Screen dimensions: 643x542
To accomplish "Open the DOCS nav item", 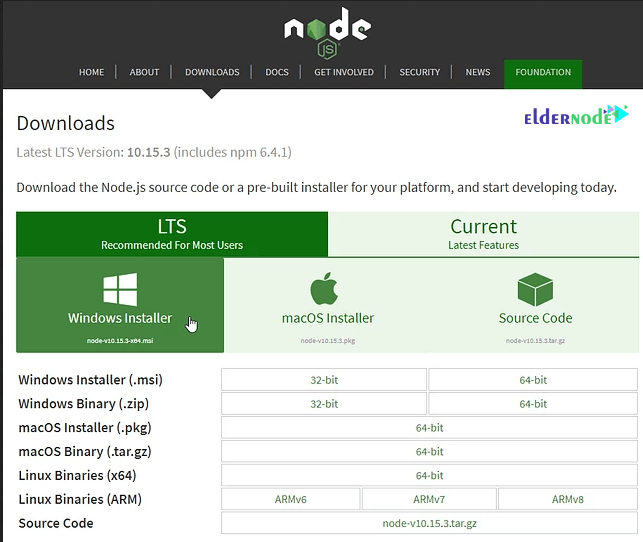I will coord(277,72).
